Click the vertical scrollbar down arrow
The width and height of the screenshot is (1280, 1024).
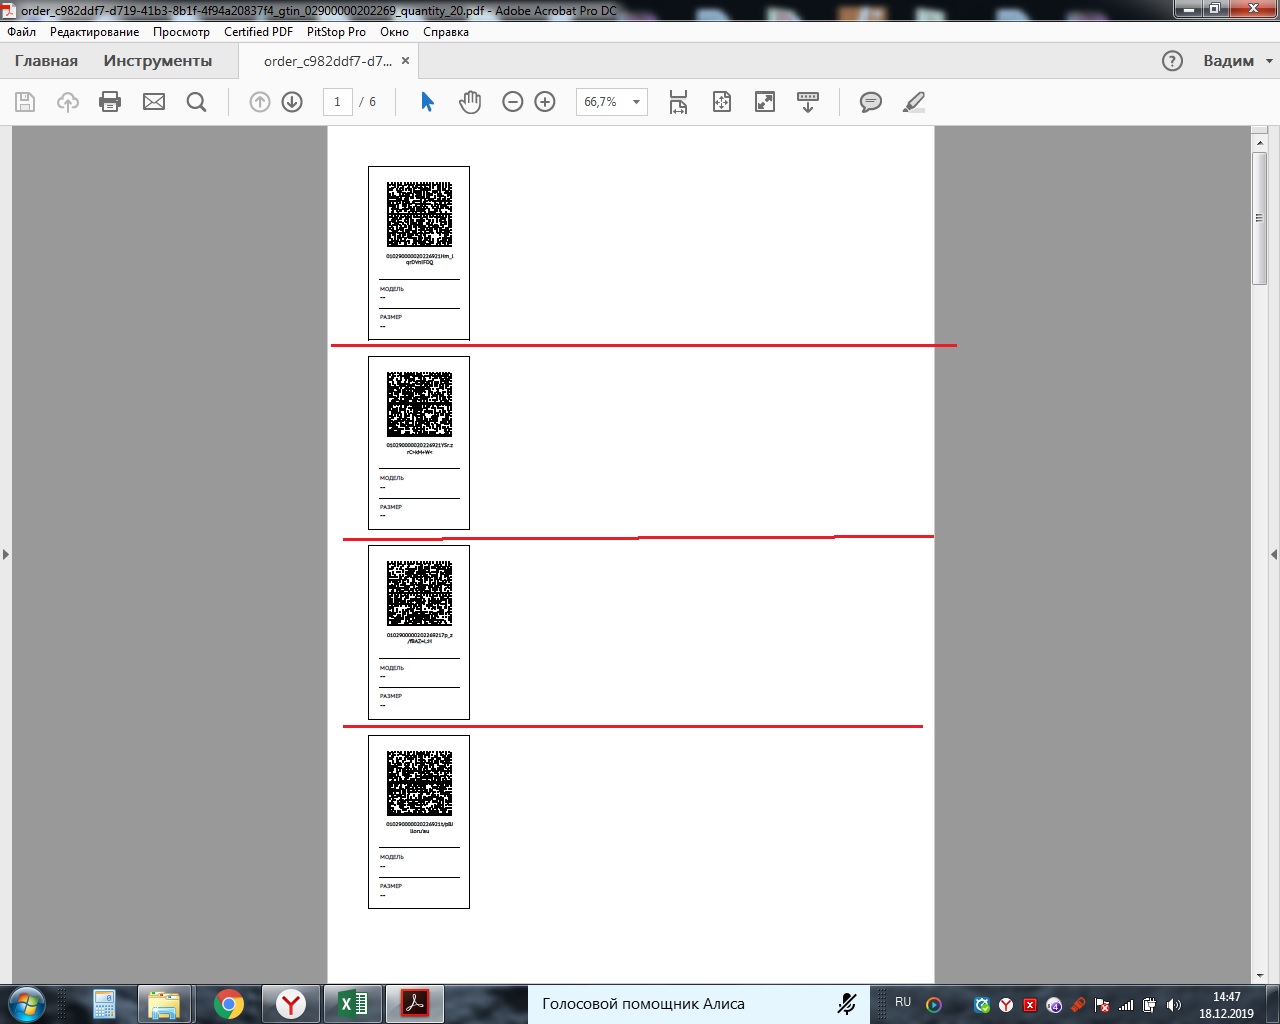coord(1260,976)
